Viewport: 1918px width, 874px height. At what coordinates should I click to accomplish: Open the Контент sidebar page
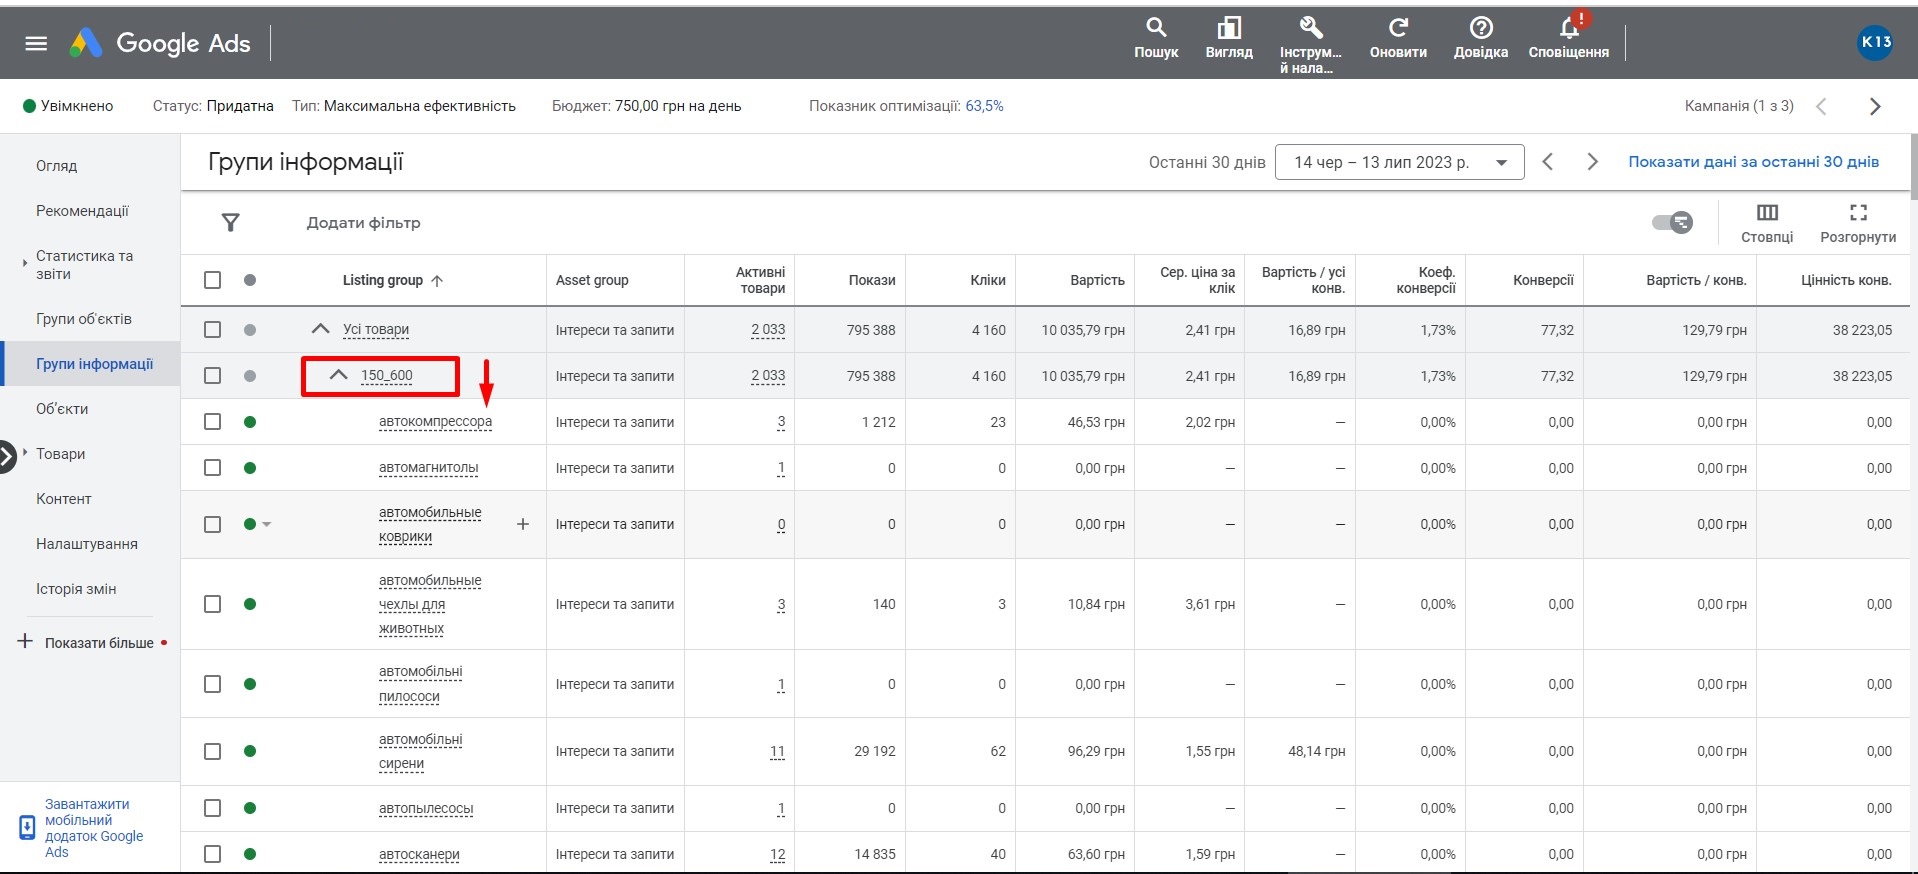pos(64,499)
